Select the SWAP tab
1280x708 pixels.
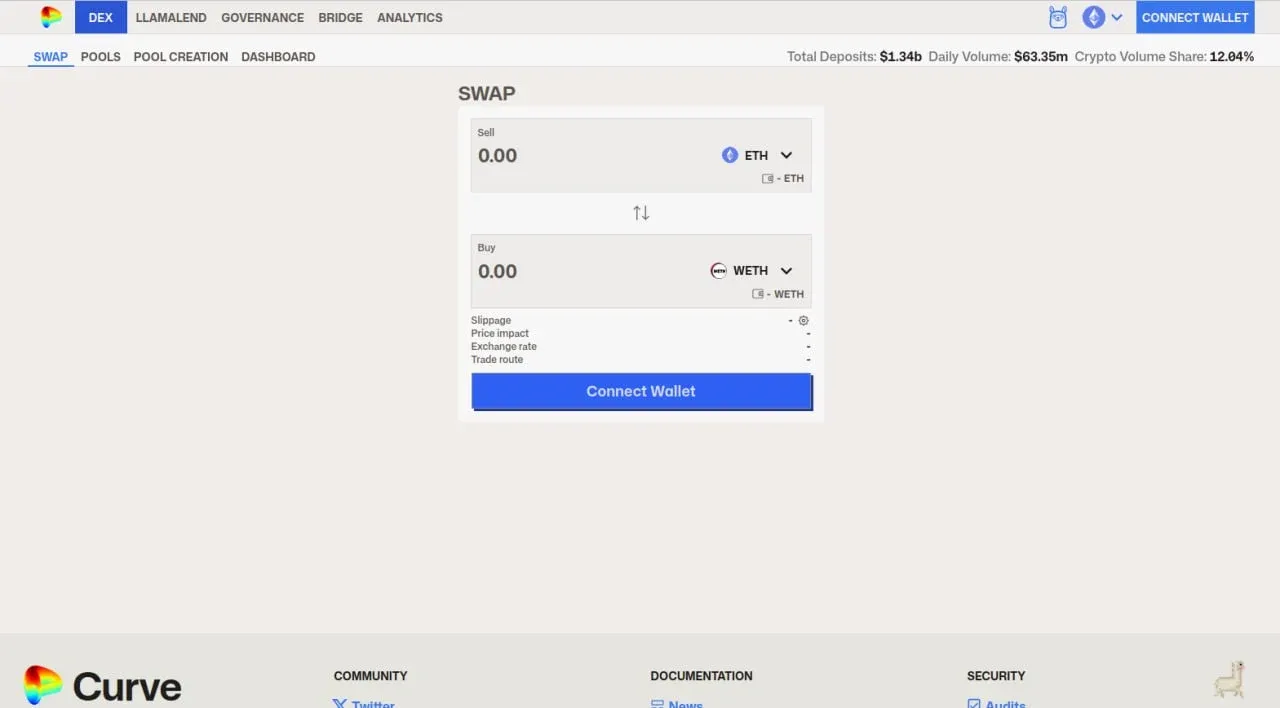click(x=51, y=57)
